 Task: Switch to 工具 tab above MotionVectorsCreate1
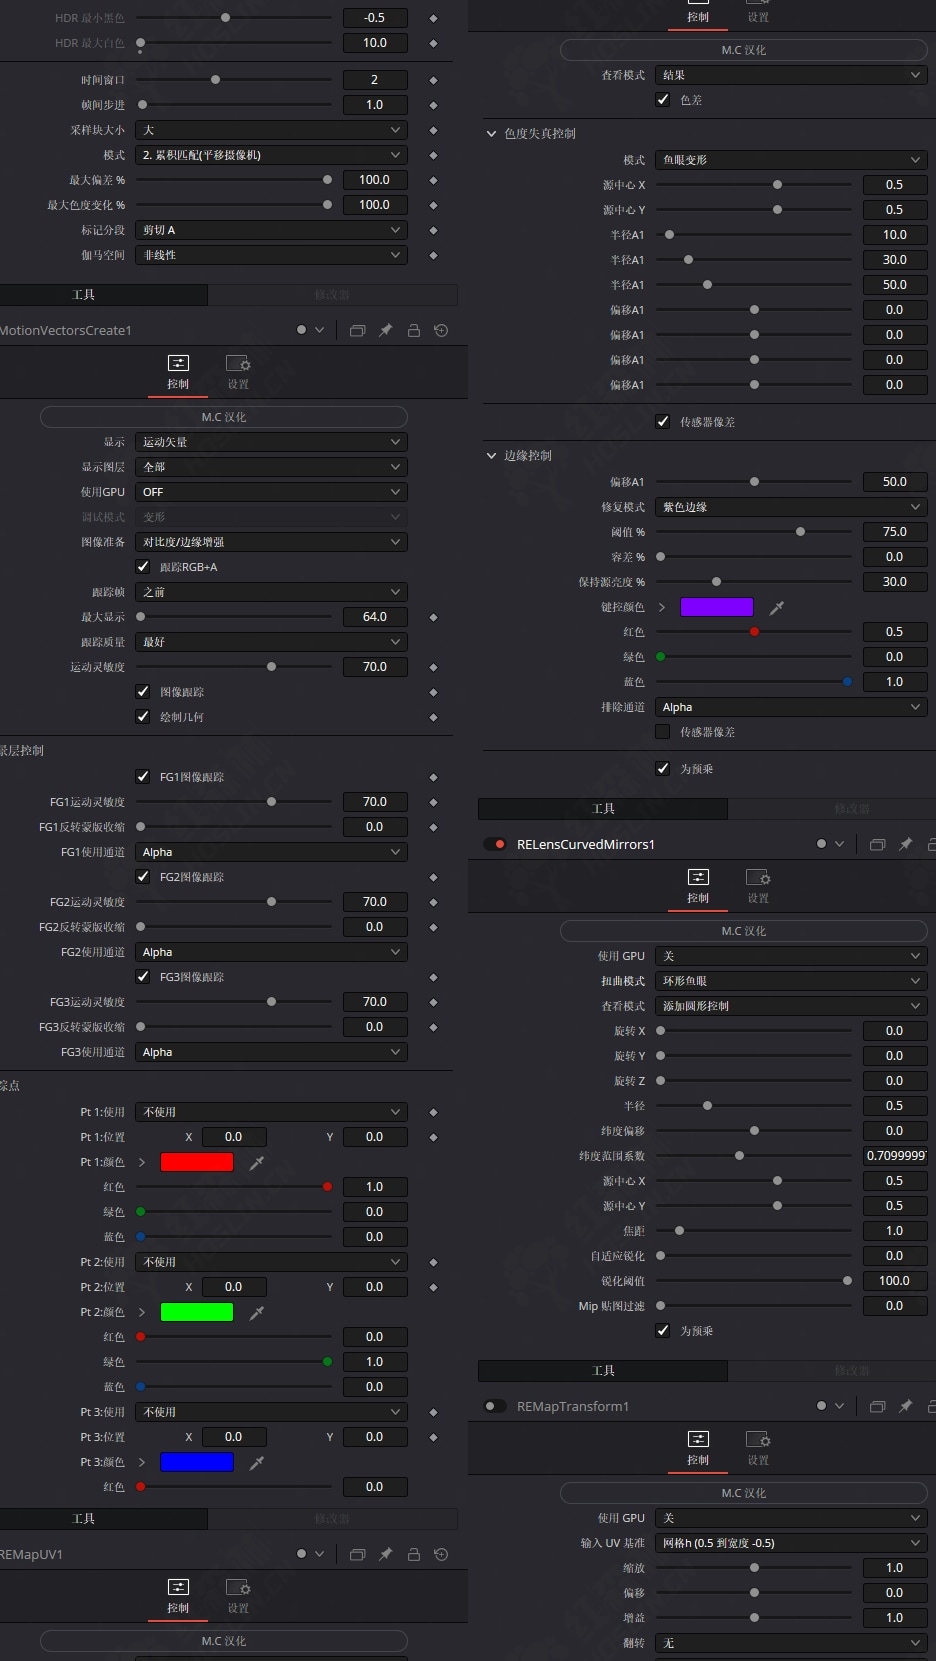point(84,295)
